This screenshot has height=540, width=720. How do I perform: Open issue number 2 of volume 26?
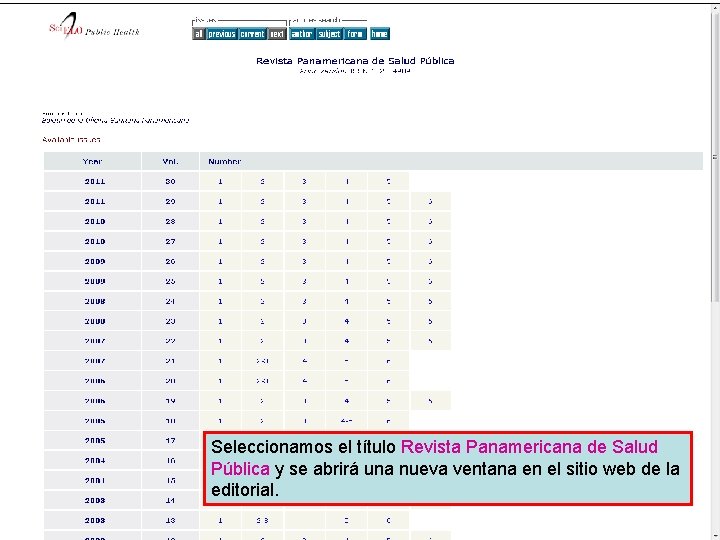(x=262, y=261)
